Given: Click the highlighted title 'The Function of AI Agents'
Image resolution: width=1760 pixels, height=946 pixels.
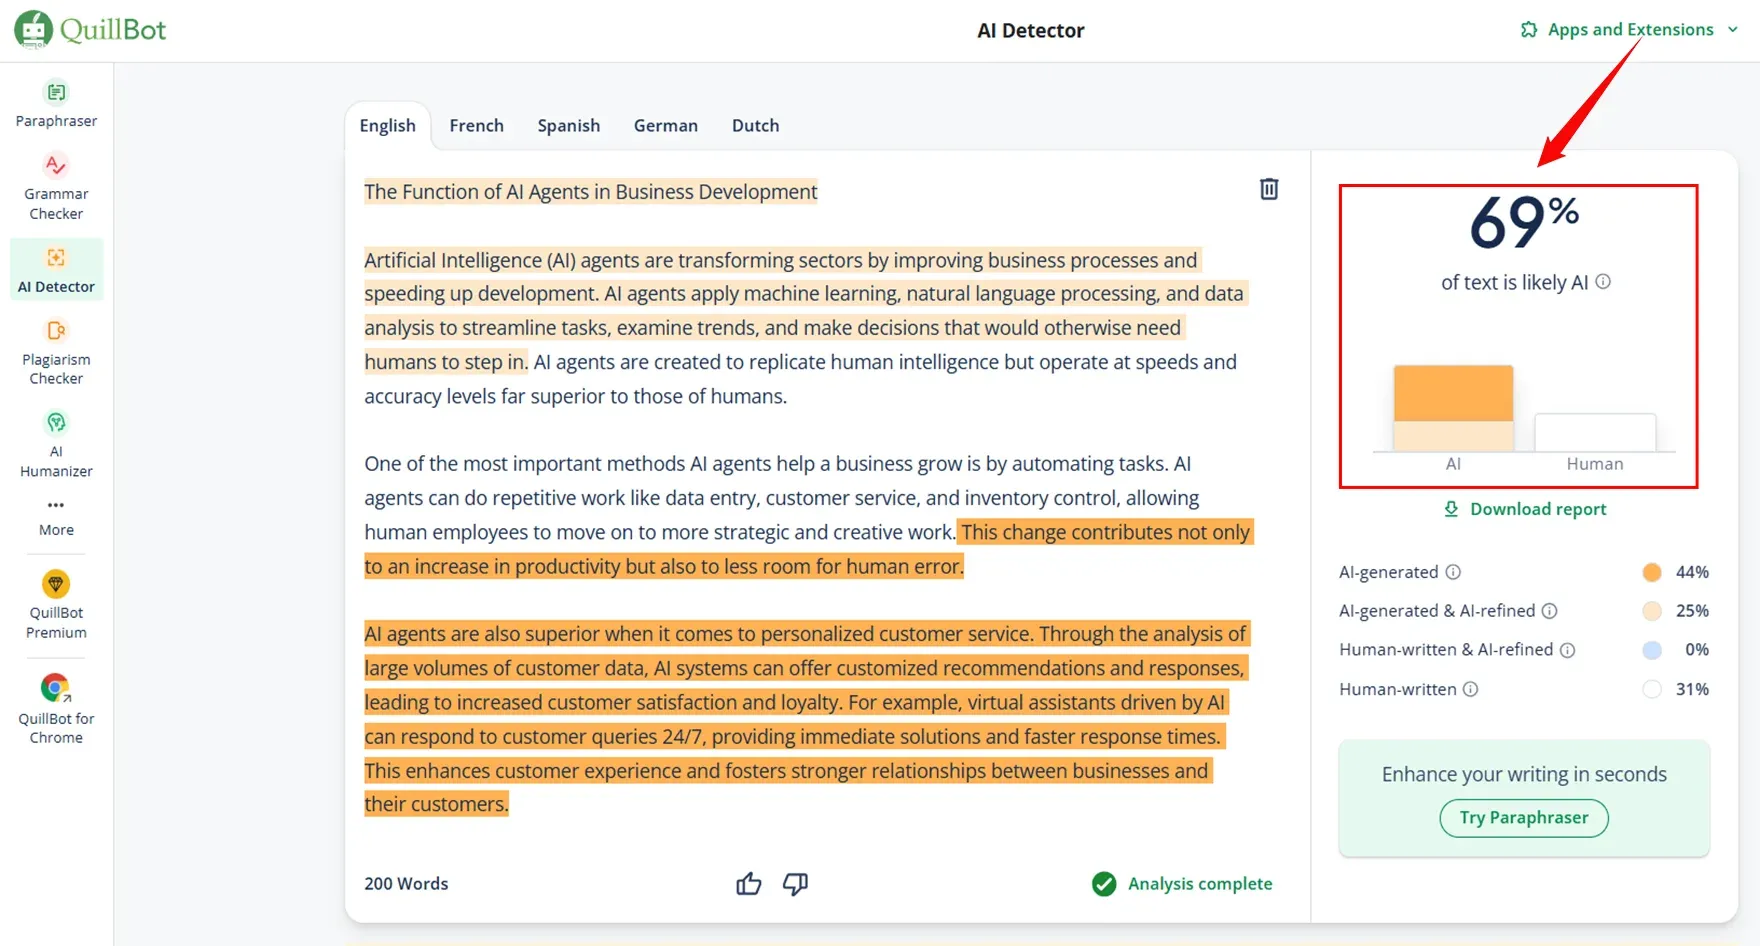Looking at the screenshot, I should 591,192.
